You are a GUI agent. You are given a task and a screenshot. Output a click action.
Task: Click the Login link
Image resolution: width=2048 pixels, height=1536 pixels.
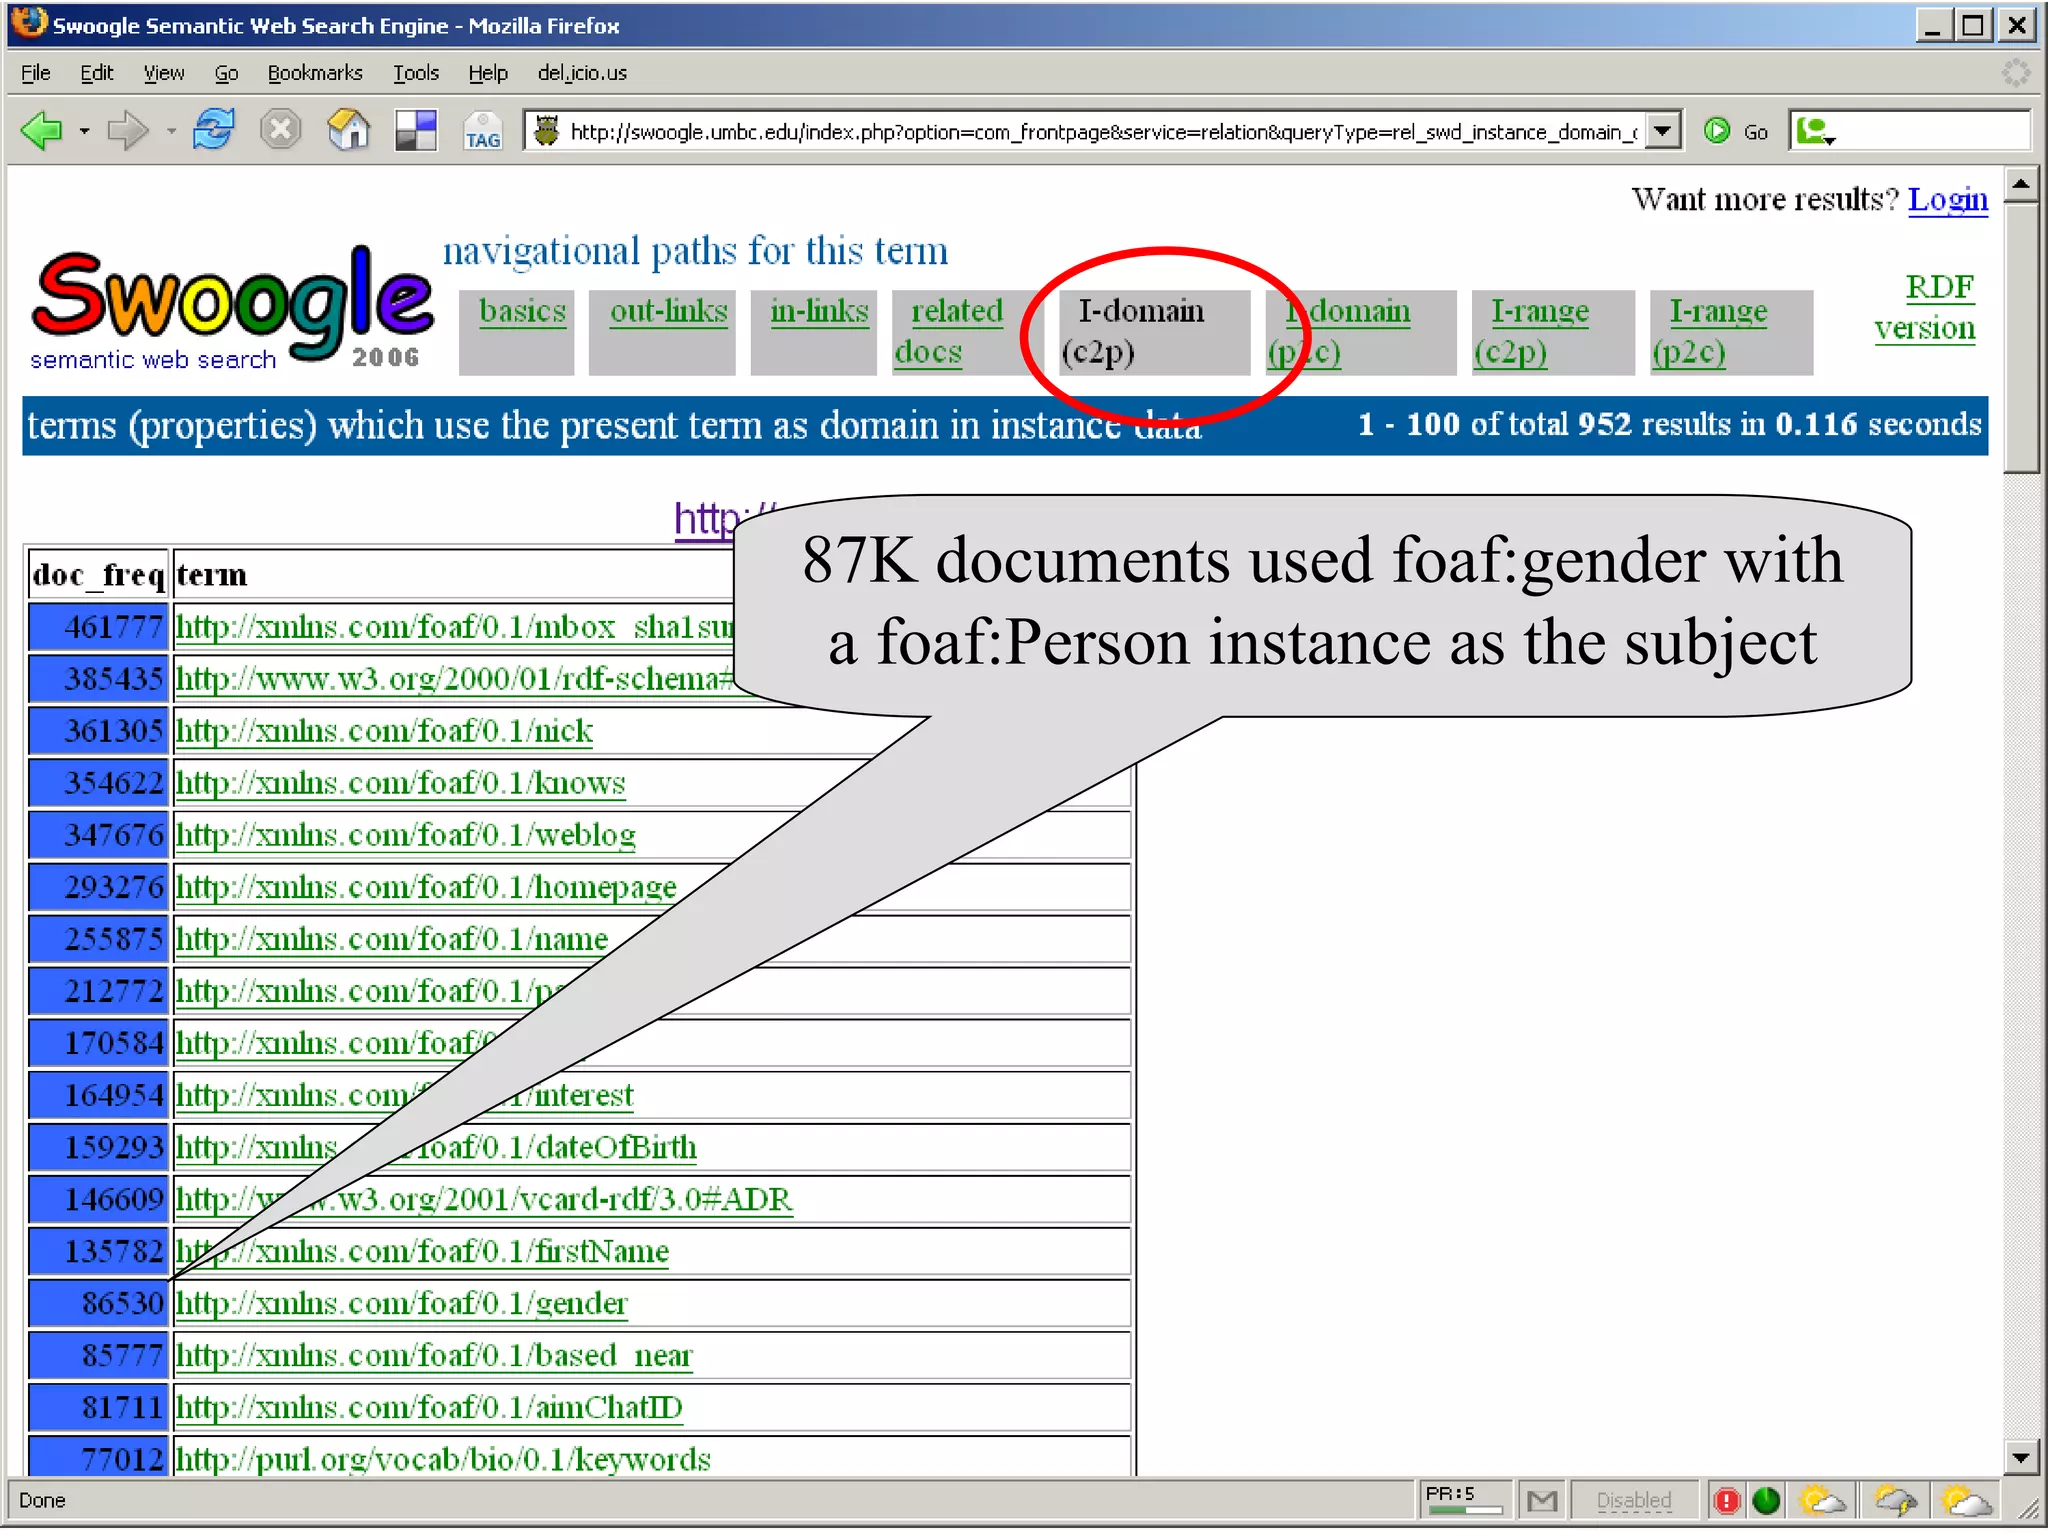click(x=1947, y=199)
